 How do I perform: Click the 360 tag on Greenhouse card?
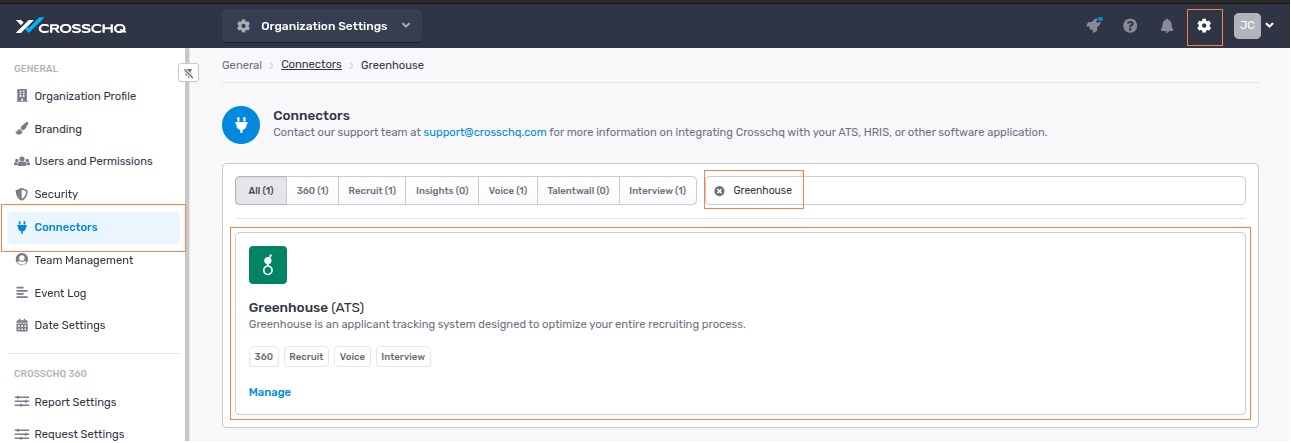(264, 356)
